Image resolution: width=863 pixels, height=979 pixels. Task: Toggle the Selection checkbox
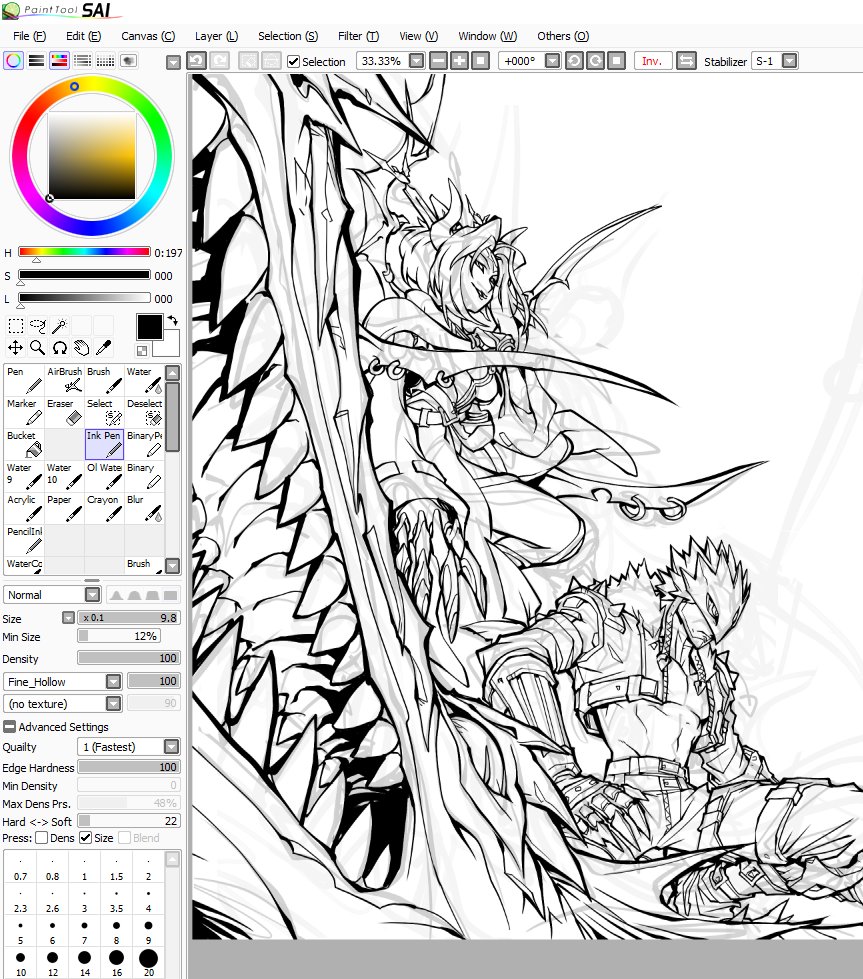click(x=293, y=61)
